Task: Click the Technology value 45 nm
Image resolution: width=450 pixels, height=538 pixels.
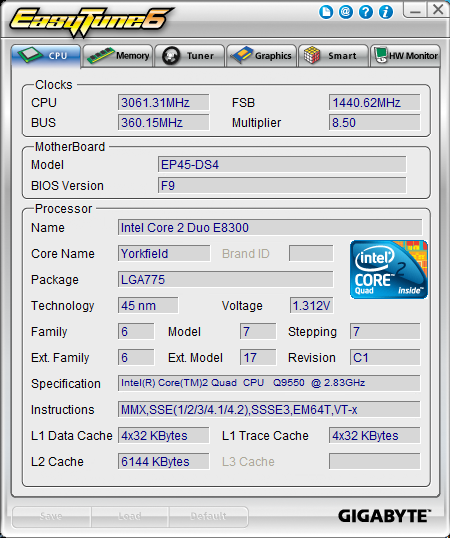Action: click(x=148, y=305)
